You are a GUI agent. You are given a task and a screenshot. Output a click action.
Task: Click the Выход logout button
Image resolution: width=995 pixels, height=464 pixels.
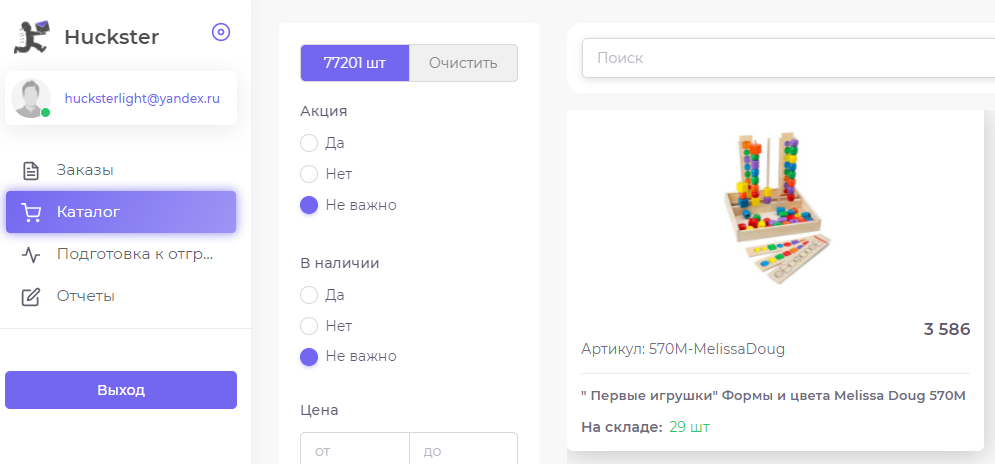click(x=121, y=390)
